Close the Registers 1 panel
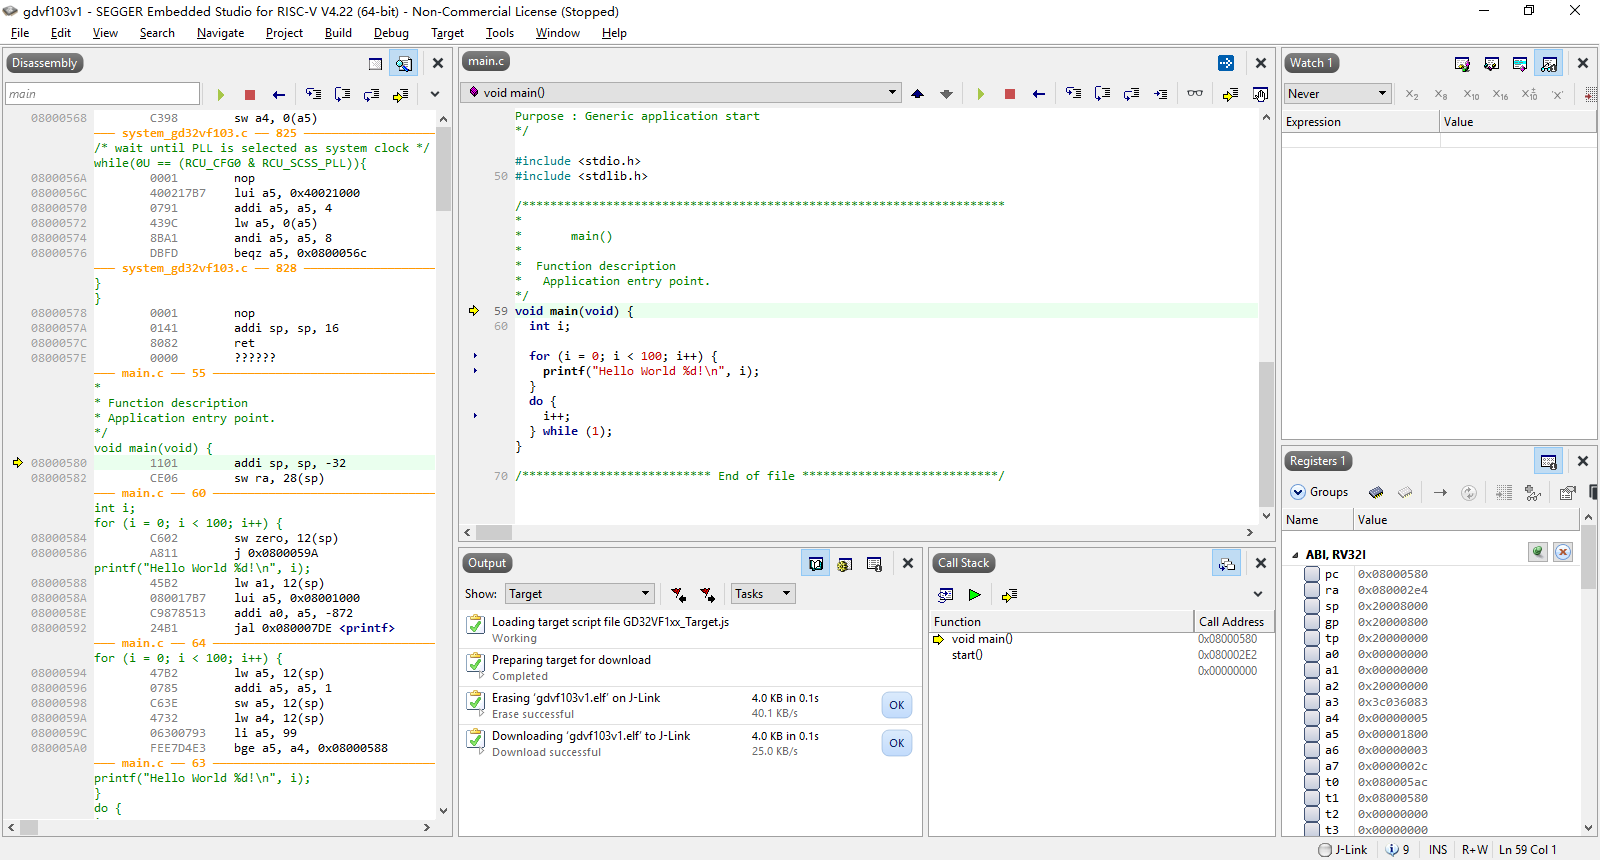The image size is (1600, 860). (1583, 461)
